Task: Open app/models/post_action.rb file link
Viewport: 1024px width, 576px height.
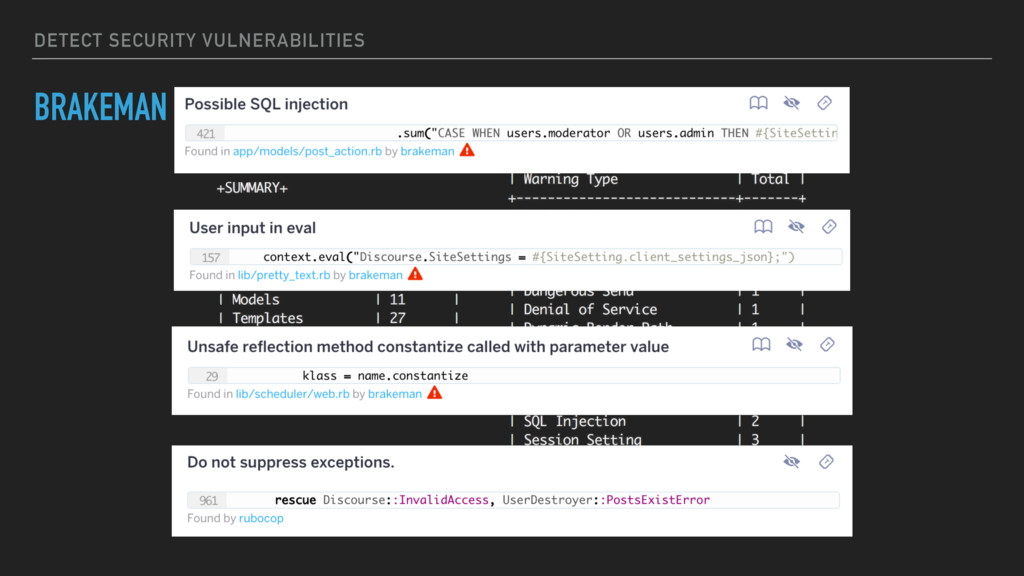Action: tap(307, 152)
